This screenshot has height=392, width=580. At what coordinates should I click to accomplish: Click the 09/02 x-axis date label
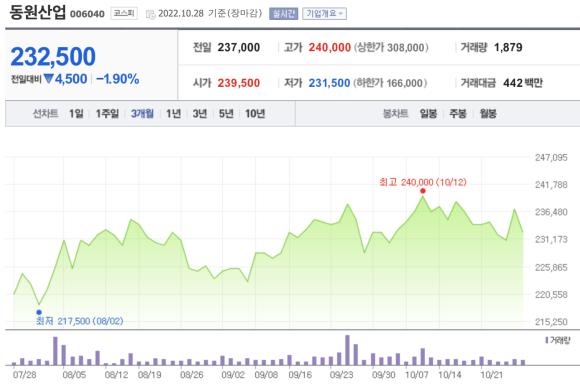click(x=233, y=375)
